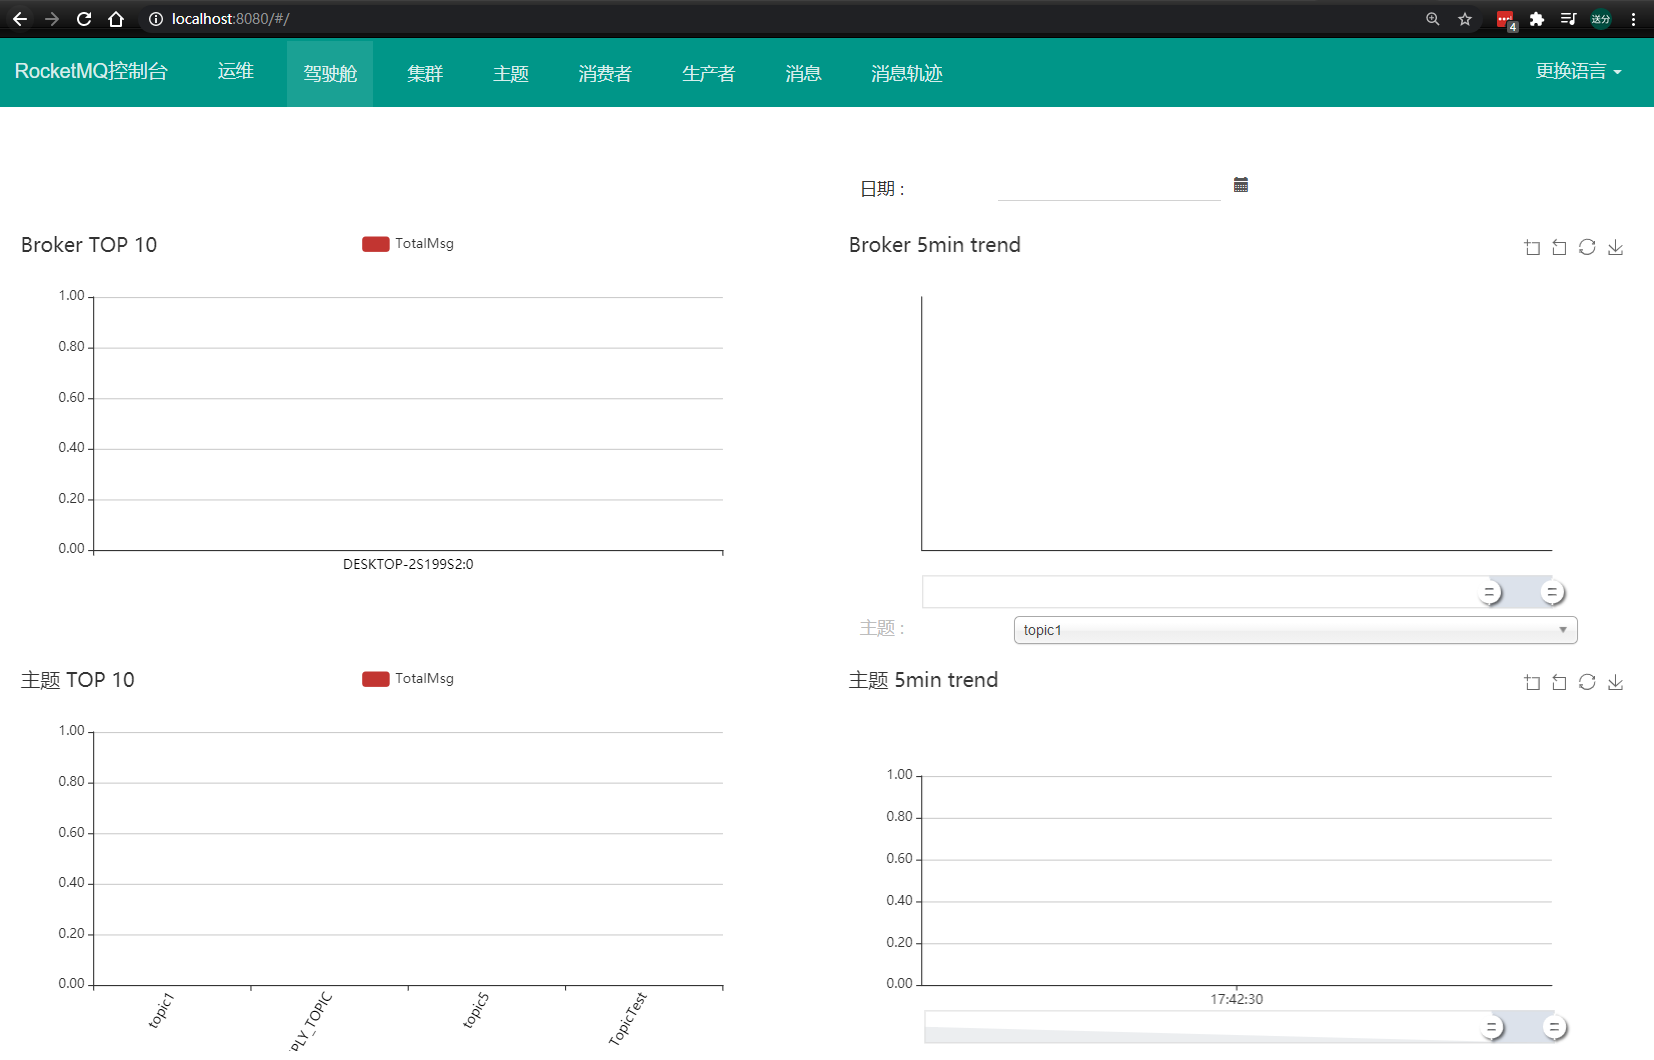Open the browser three-dot menu

(x=1633, y=19)
